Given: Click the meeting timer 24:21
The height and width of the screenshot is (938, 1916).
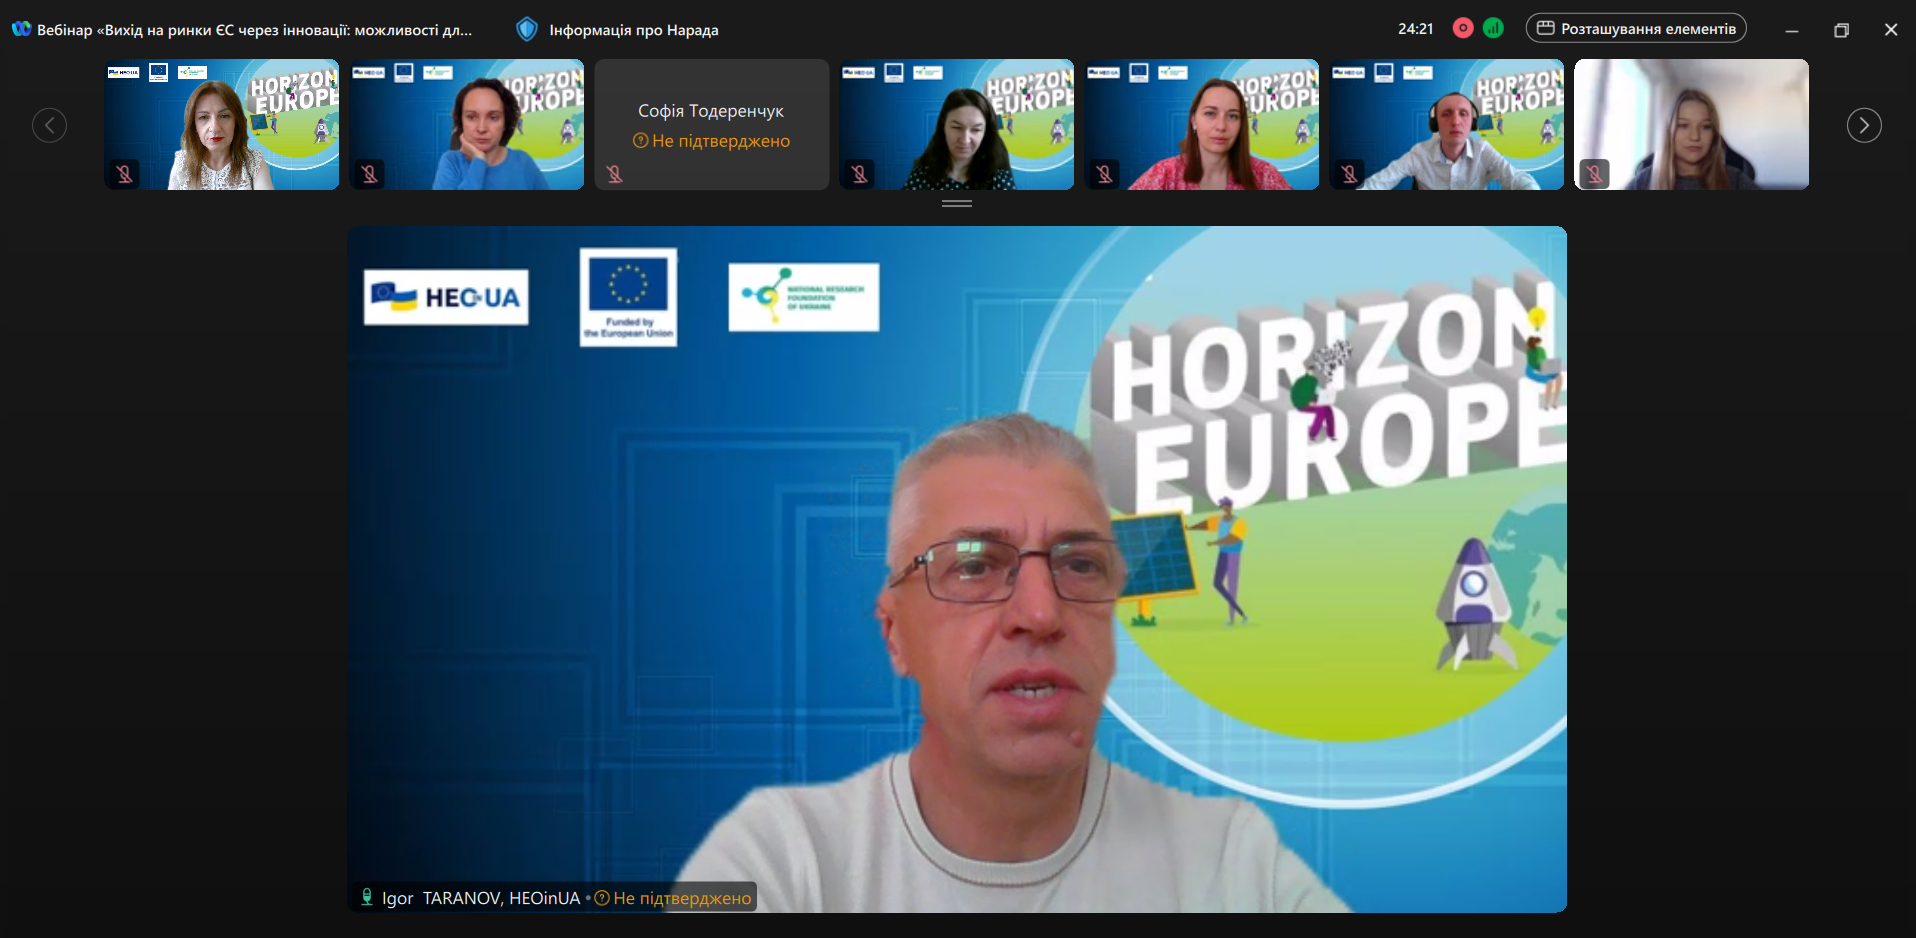Looking at the screenshot, I should 1415,29.
